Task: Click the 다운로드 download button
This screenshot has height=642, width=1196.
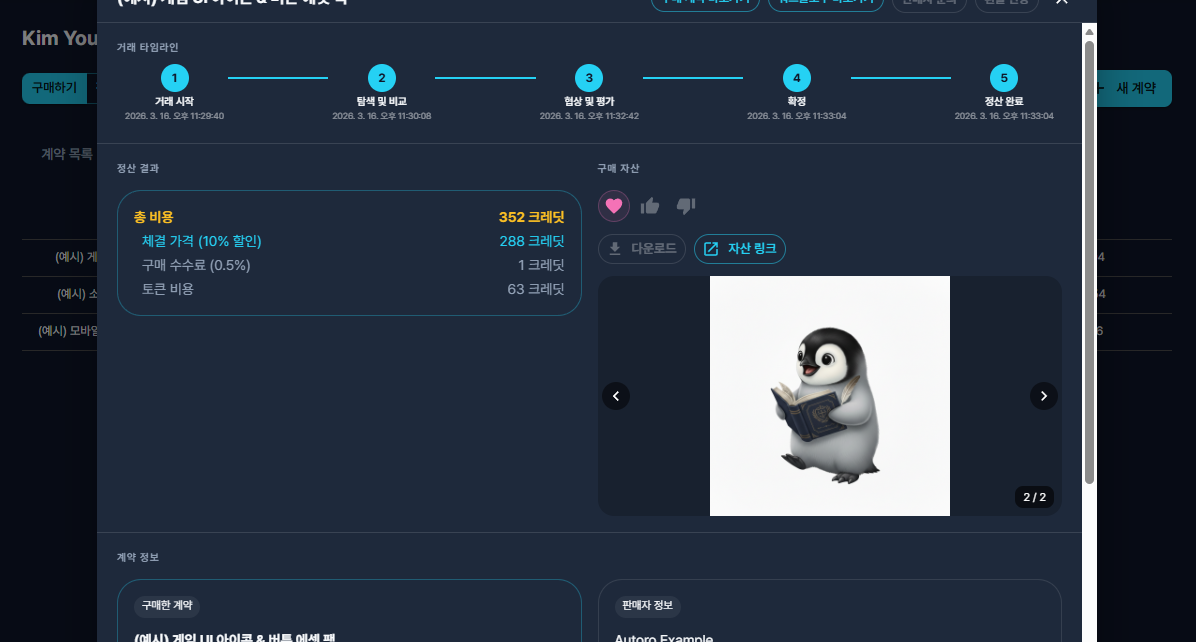Action: [641, 249]
